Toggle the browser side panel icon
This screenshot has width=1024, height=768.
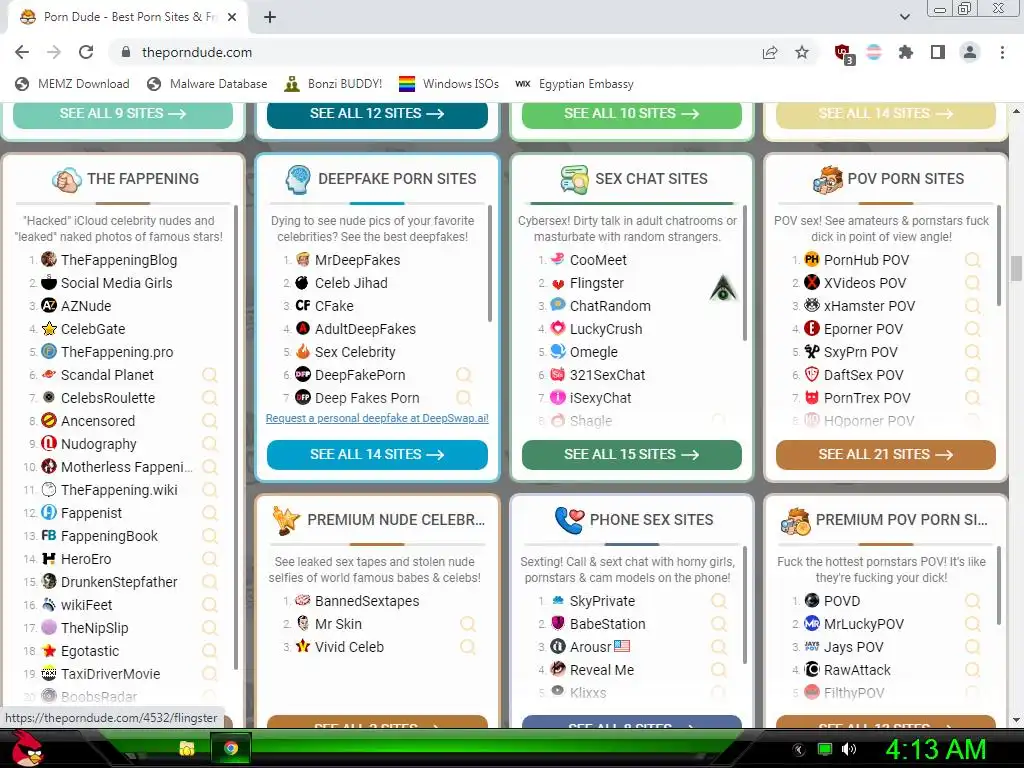tap(938, 52)
